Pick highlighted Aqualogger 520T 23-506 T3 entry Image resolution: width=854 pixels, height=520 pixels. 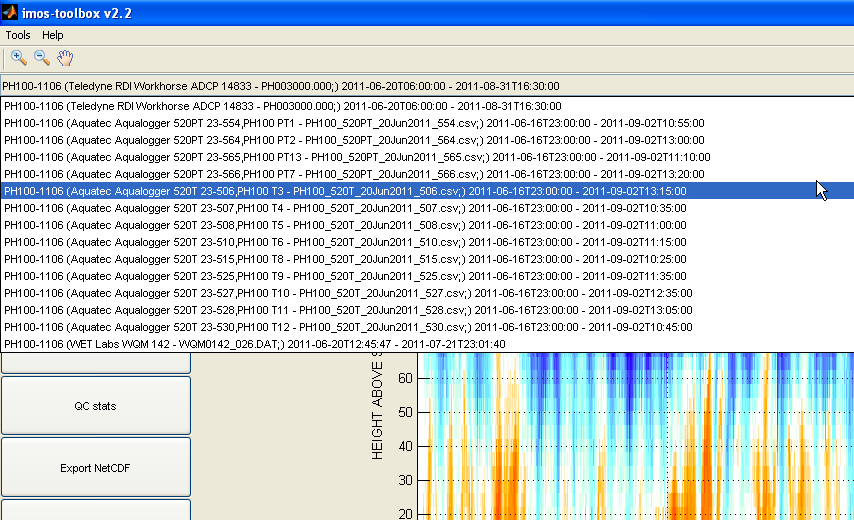pos(427,191)
